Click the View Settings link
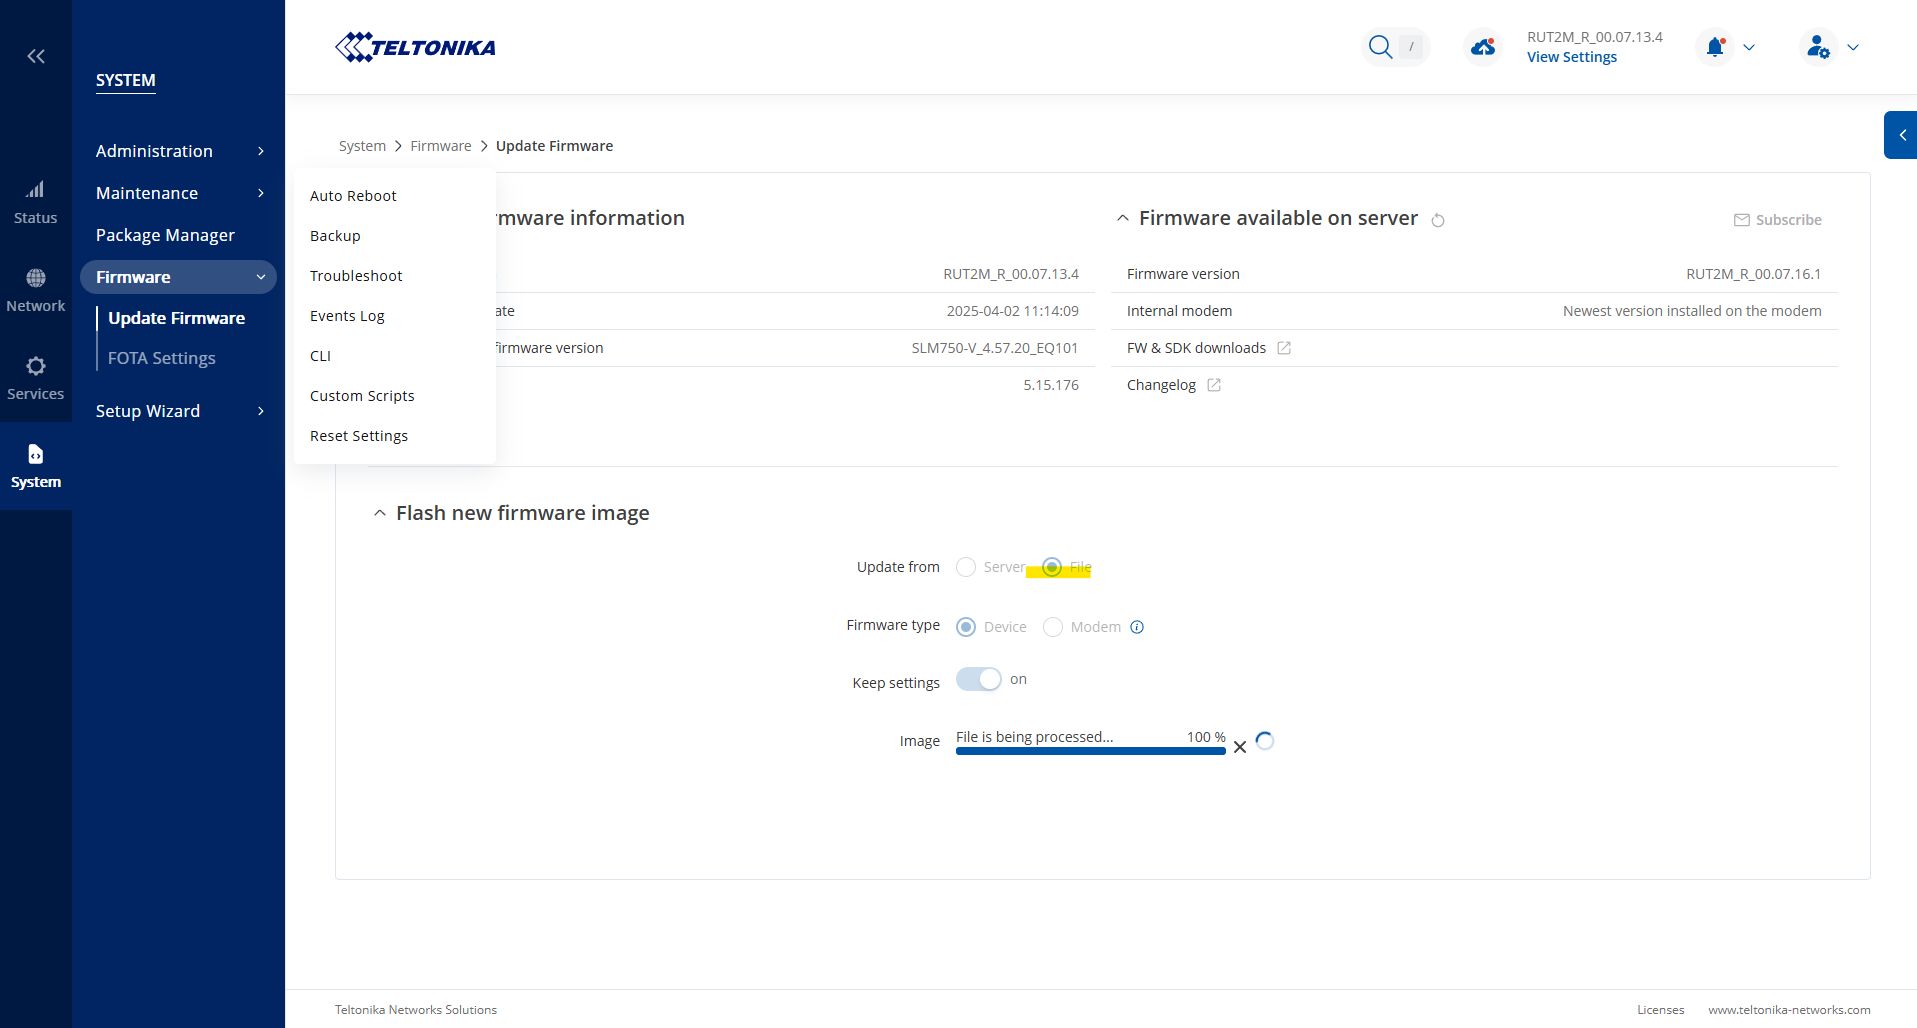The width and height of the screenshot is (1917, 1028). click(x=1571, y=57)
